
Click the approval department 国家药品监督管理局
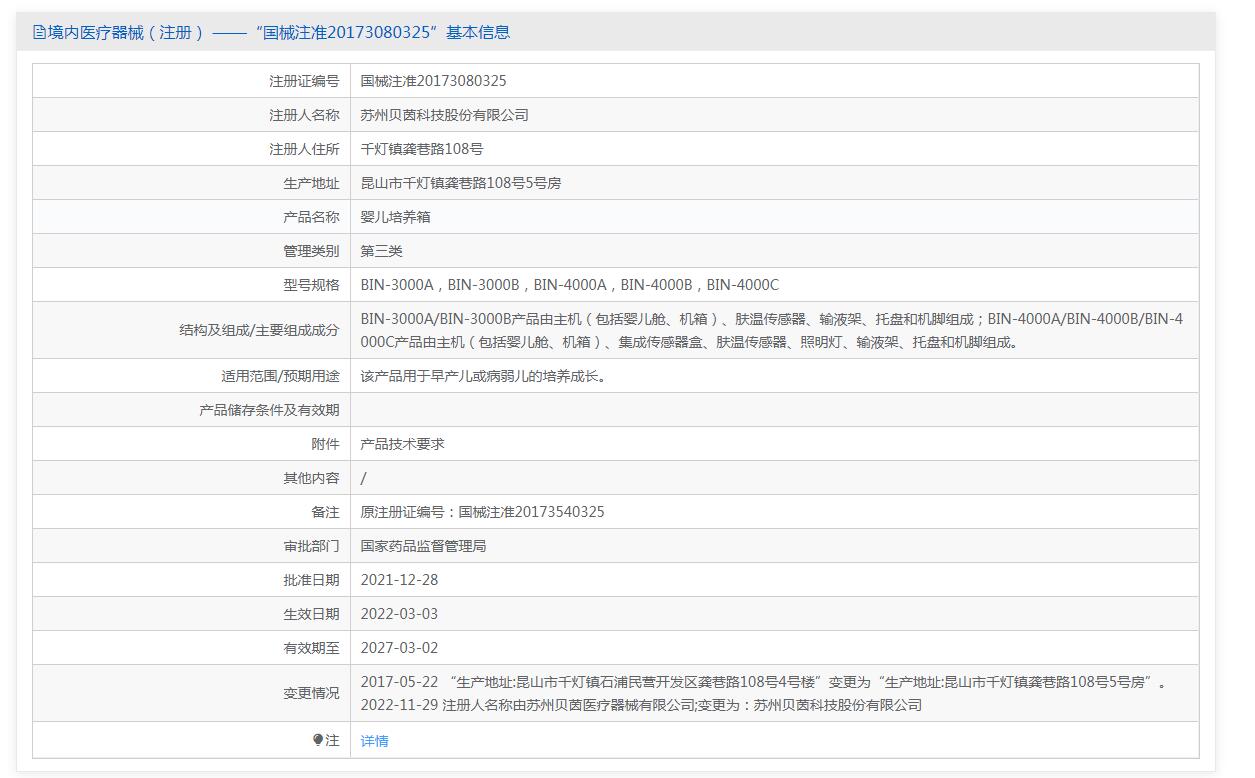[x=423, y=546]
